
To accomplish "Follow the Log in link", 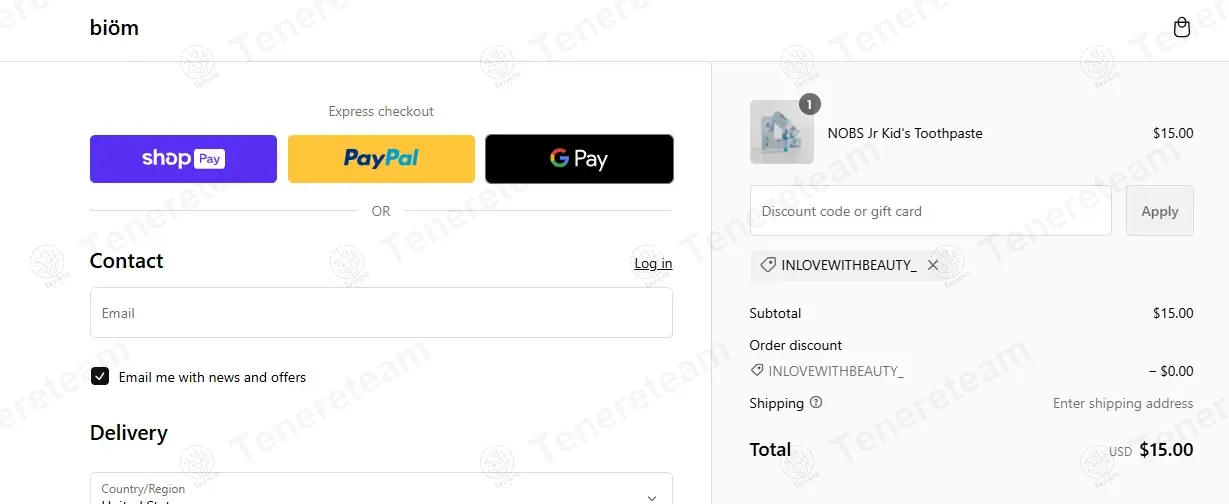I will 653,264.
